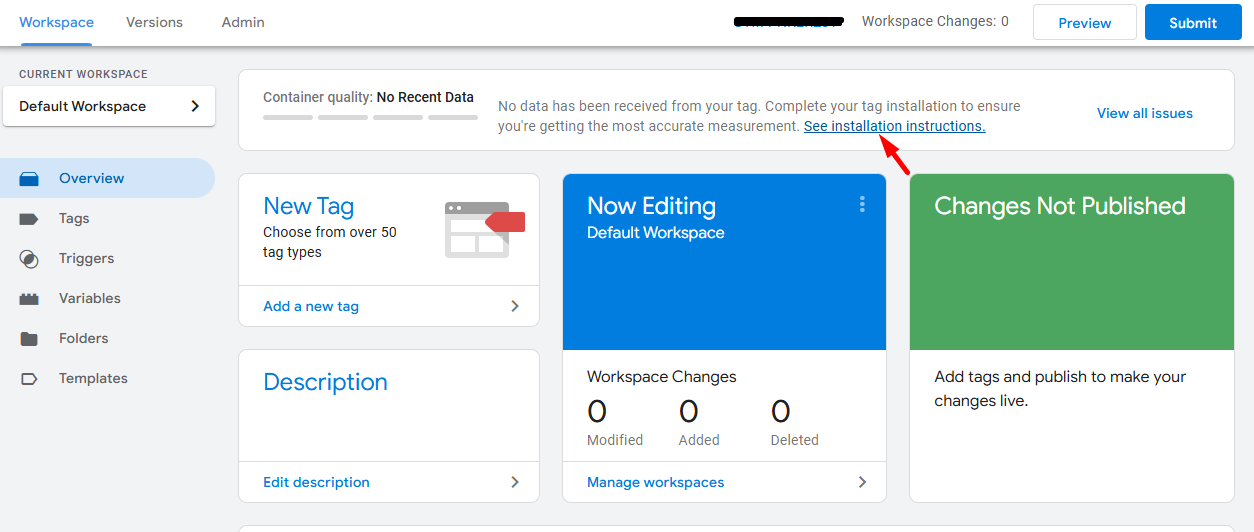Switch to the Workspace tab

tap(56, 22)
